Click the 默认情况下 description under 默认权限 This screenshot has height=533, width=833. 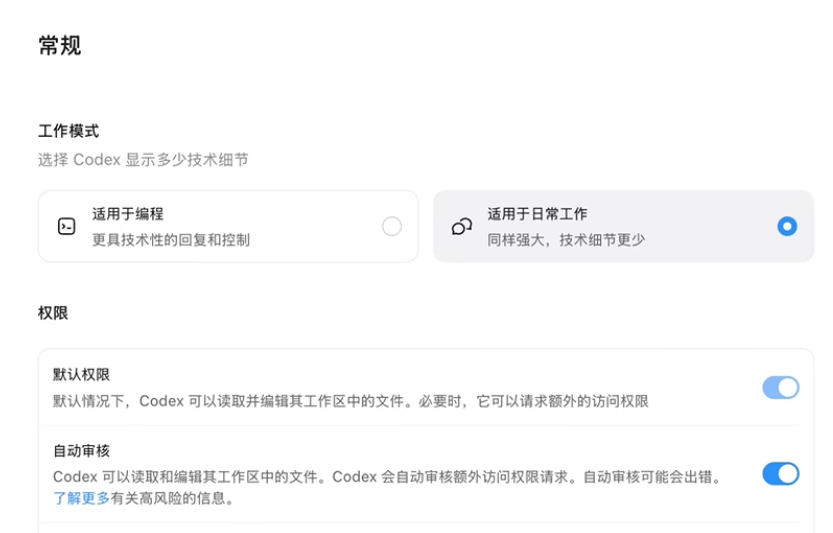(x=351, y=401)
